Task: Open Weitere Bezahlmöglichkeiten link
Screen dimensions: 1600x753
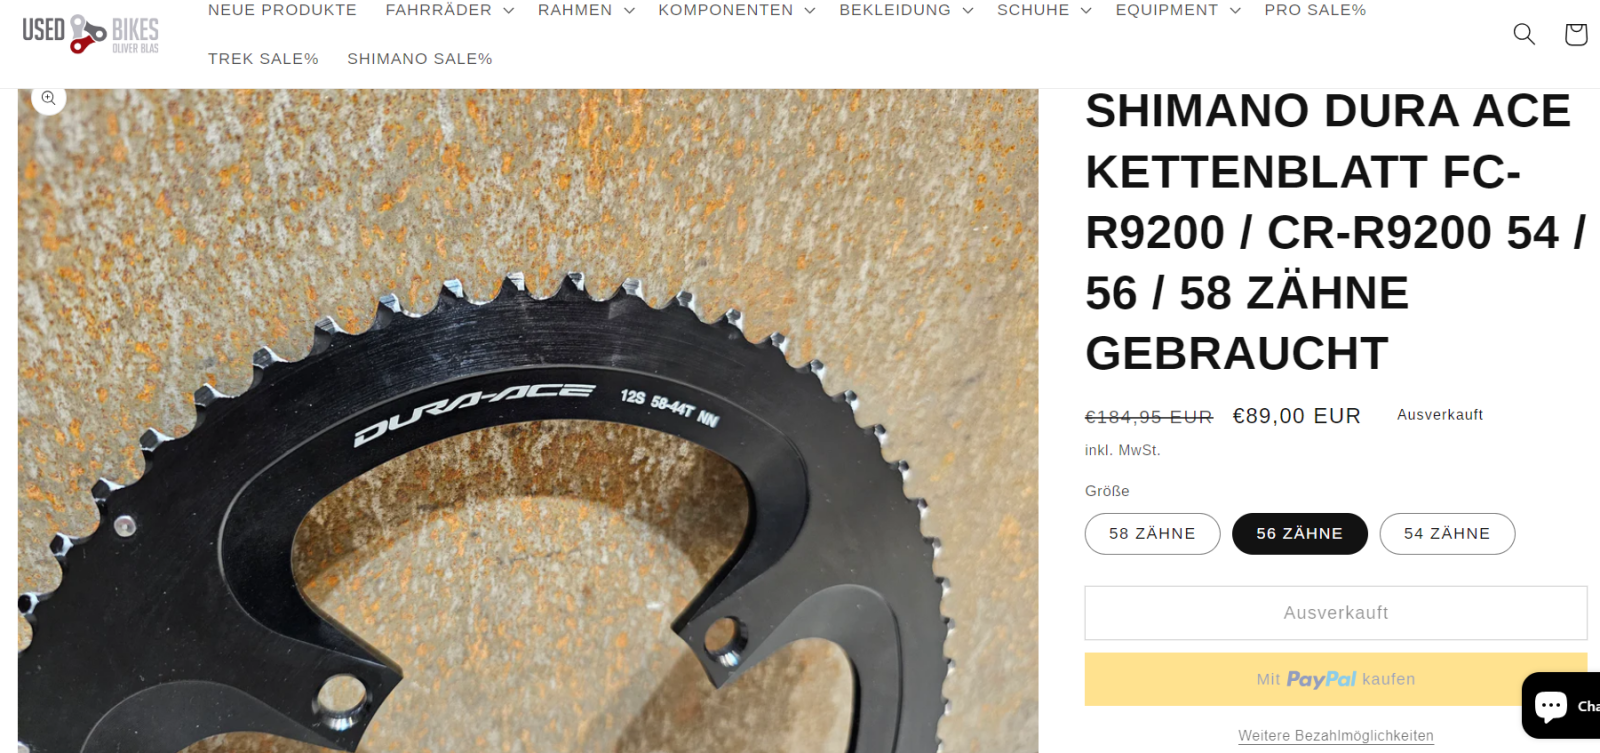Action: click(x=1336, y=736)
